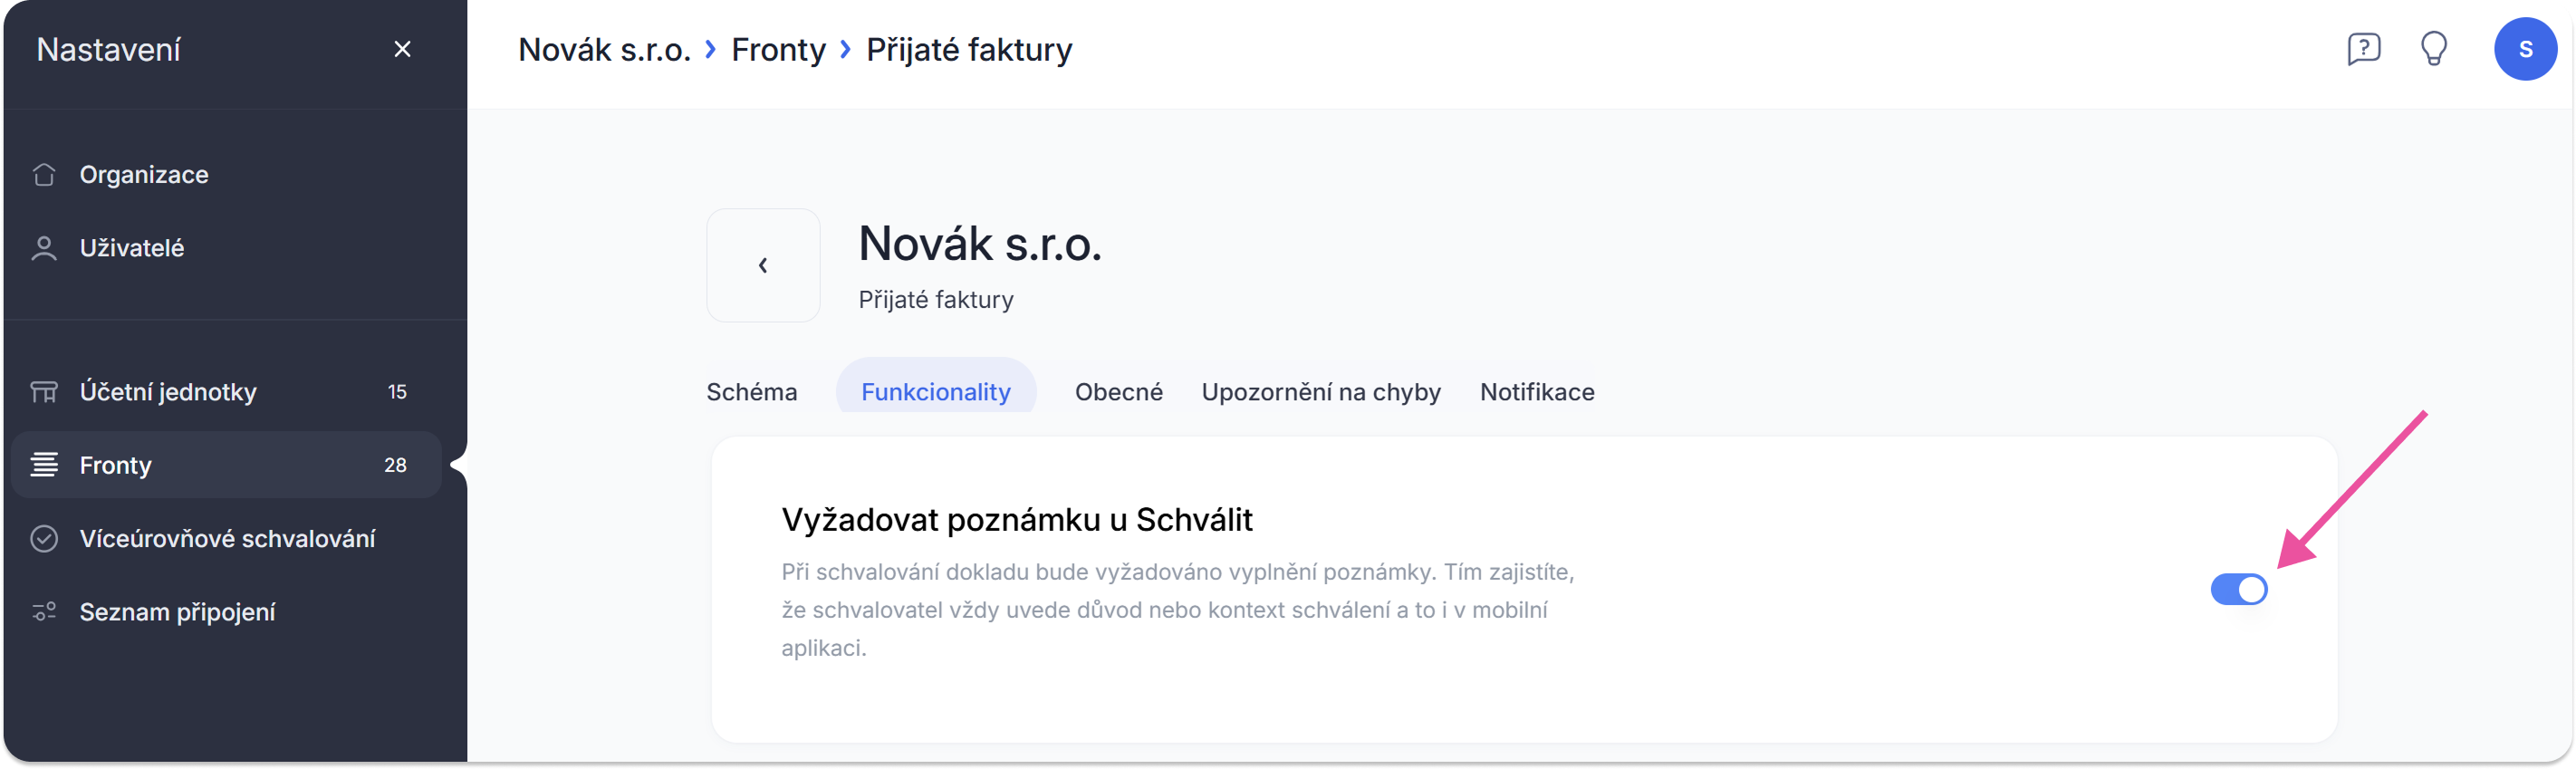This screenshot has width=2576, height=769.
Task: Click the Účetní jednotky icon
Action: coord(44,392)
